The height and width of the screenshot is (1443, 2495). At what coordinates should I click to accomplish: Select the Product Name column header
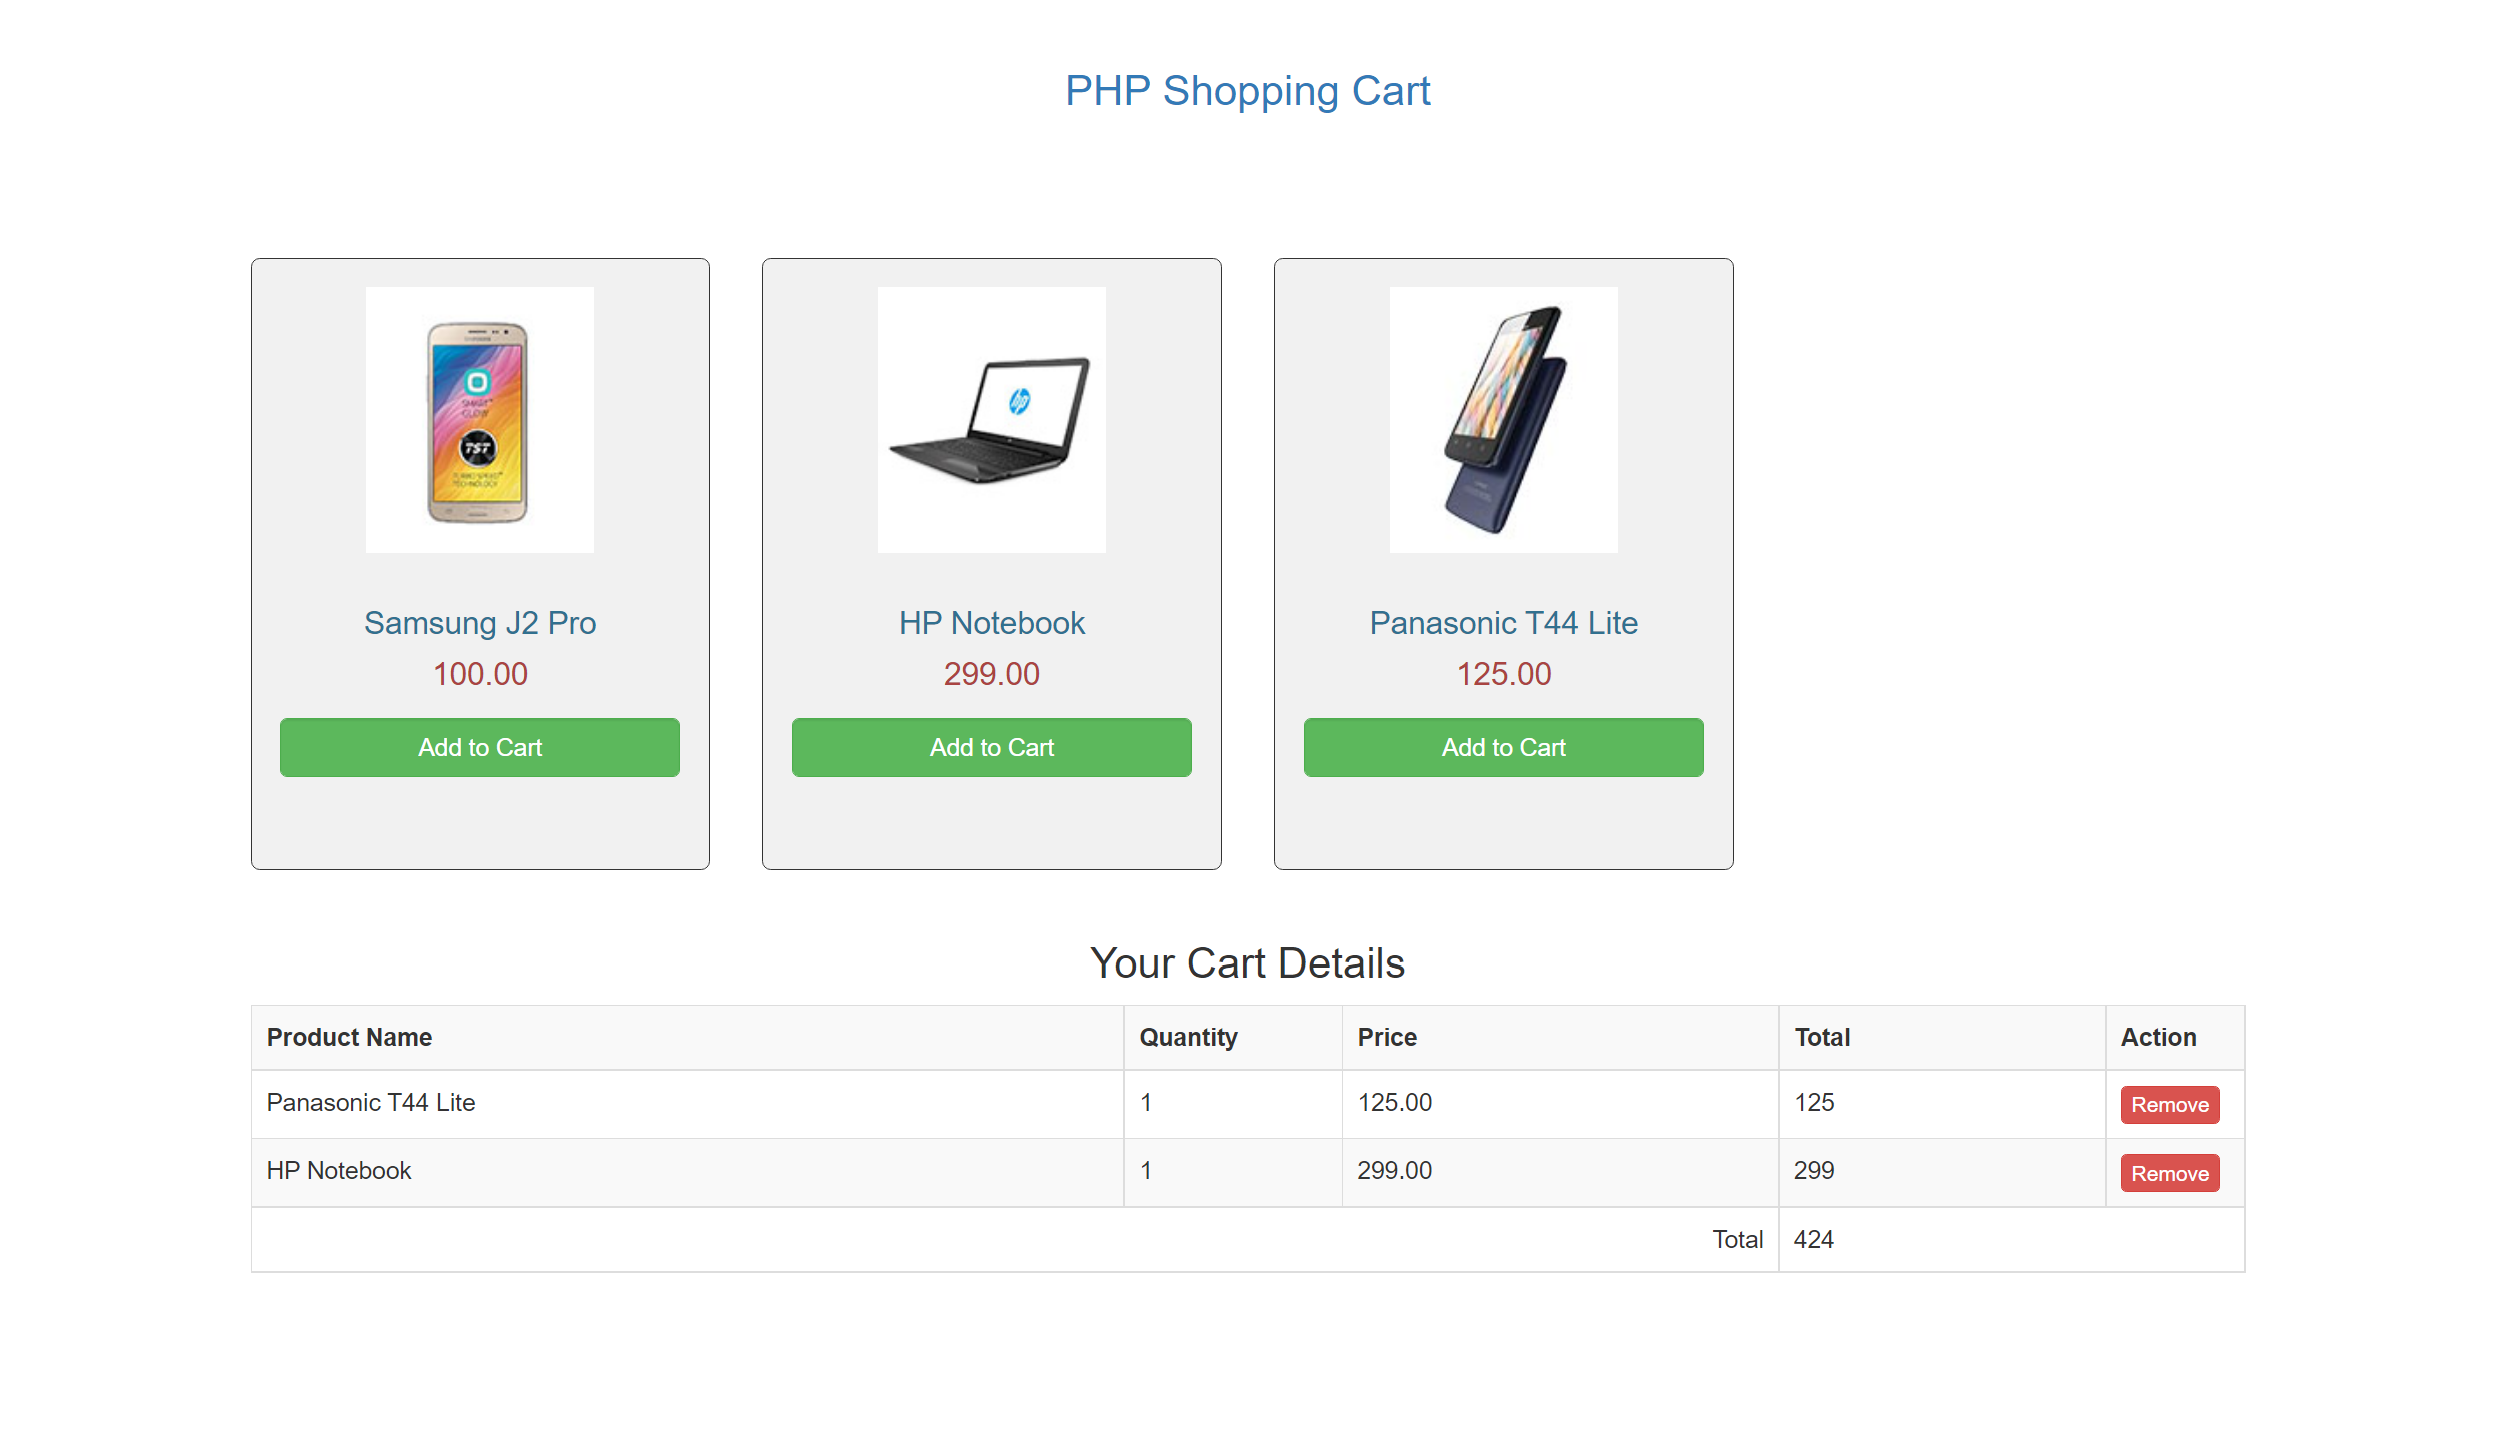click(349, 1037)
